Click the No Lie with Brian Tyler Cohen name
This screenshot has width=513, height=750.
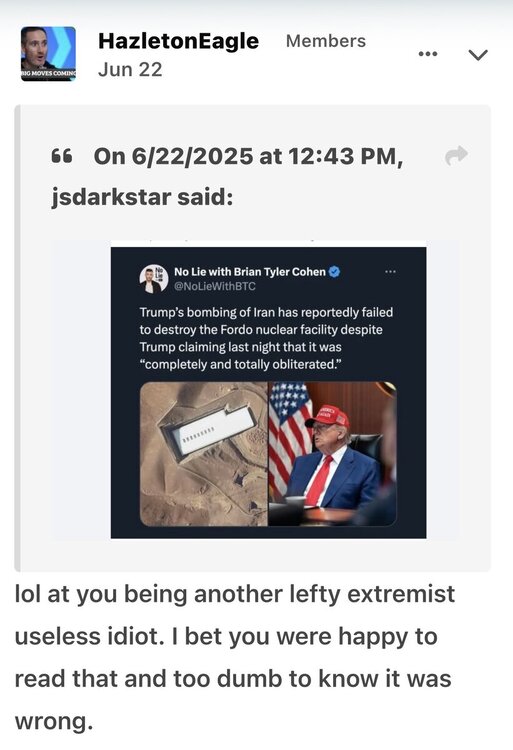(x=250, y=272)
